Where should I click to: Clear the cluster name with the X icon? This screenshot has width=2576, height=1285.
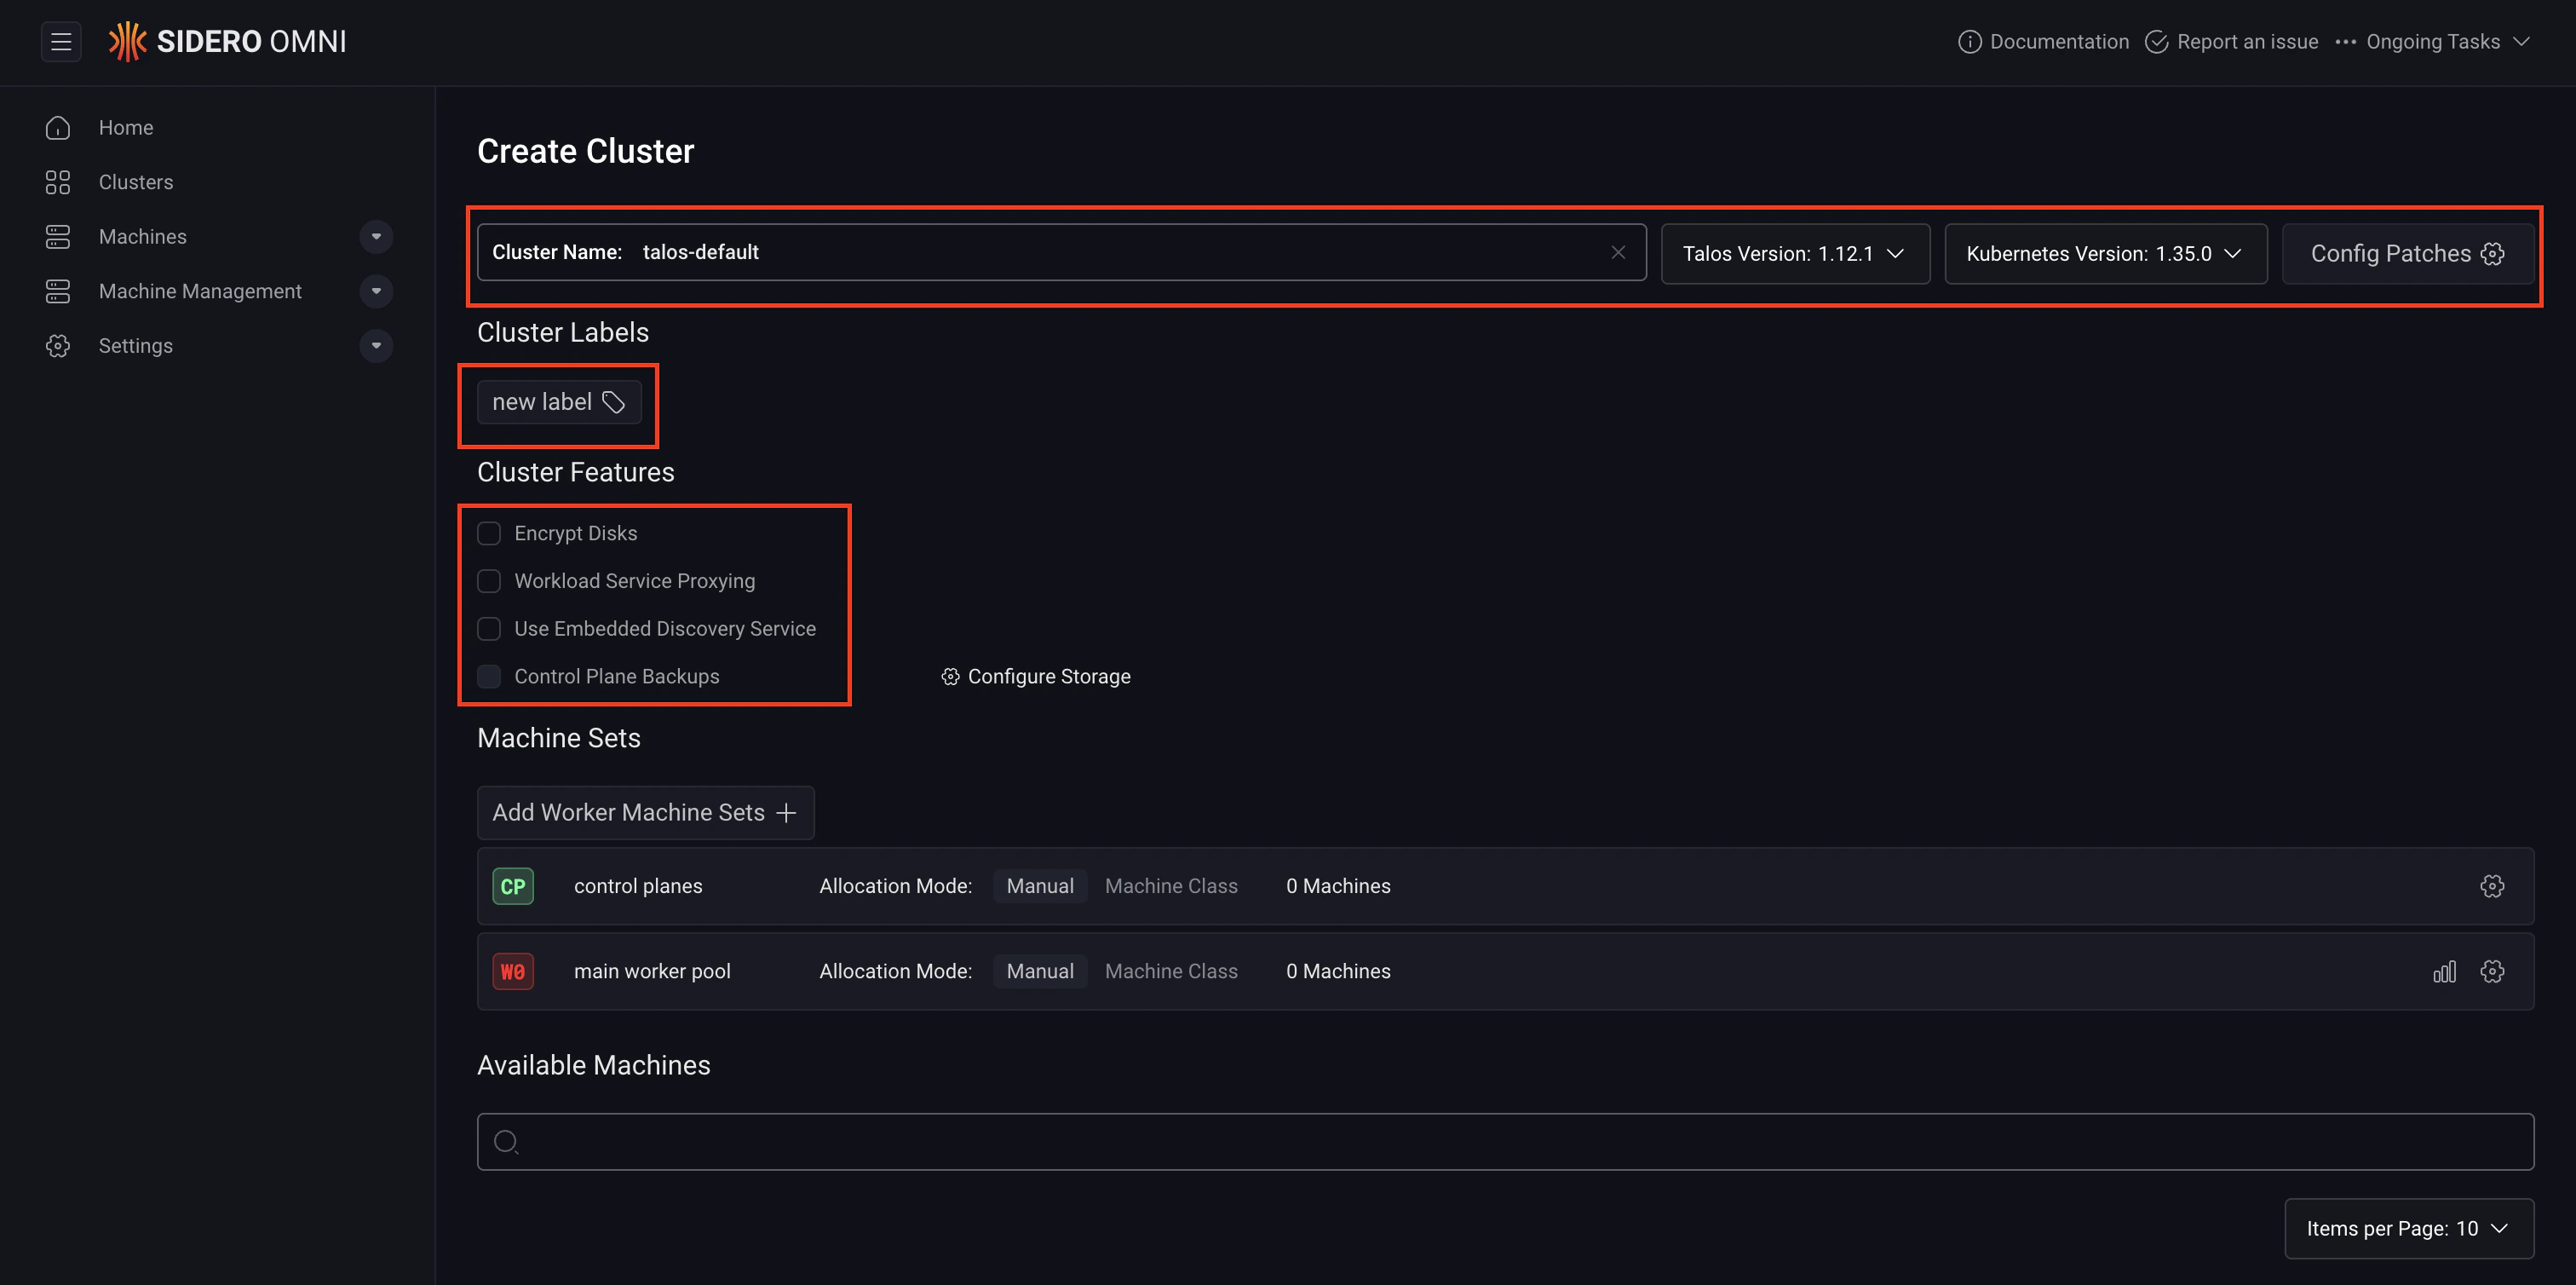click(1618, 252)
